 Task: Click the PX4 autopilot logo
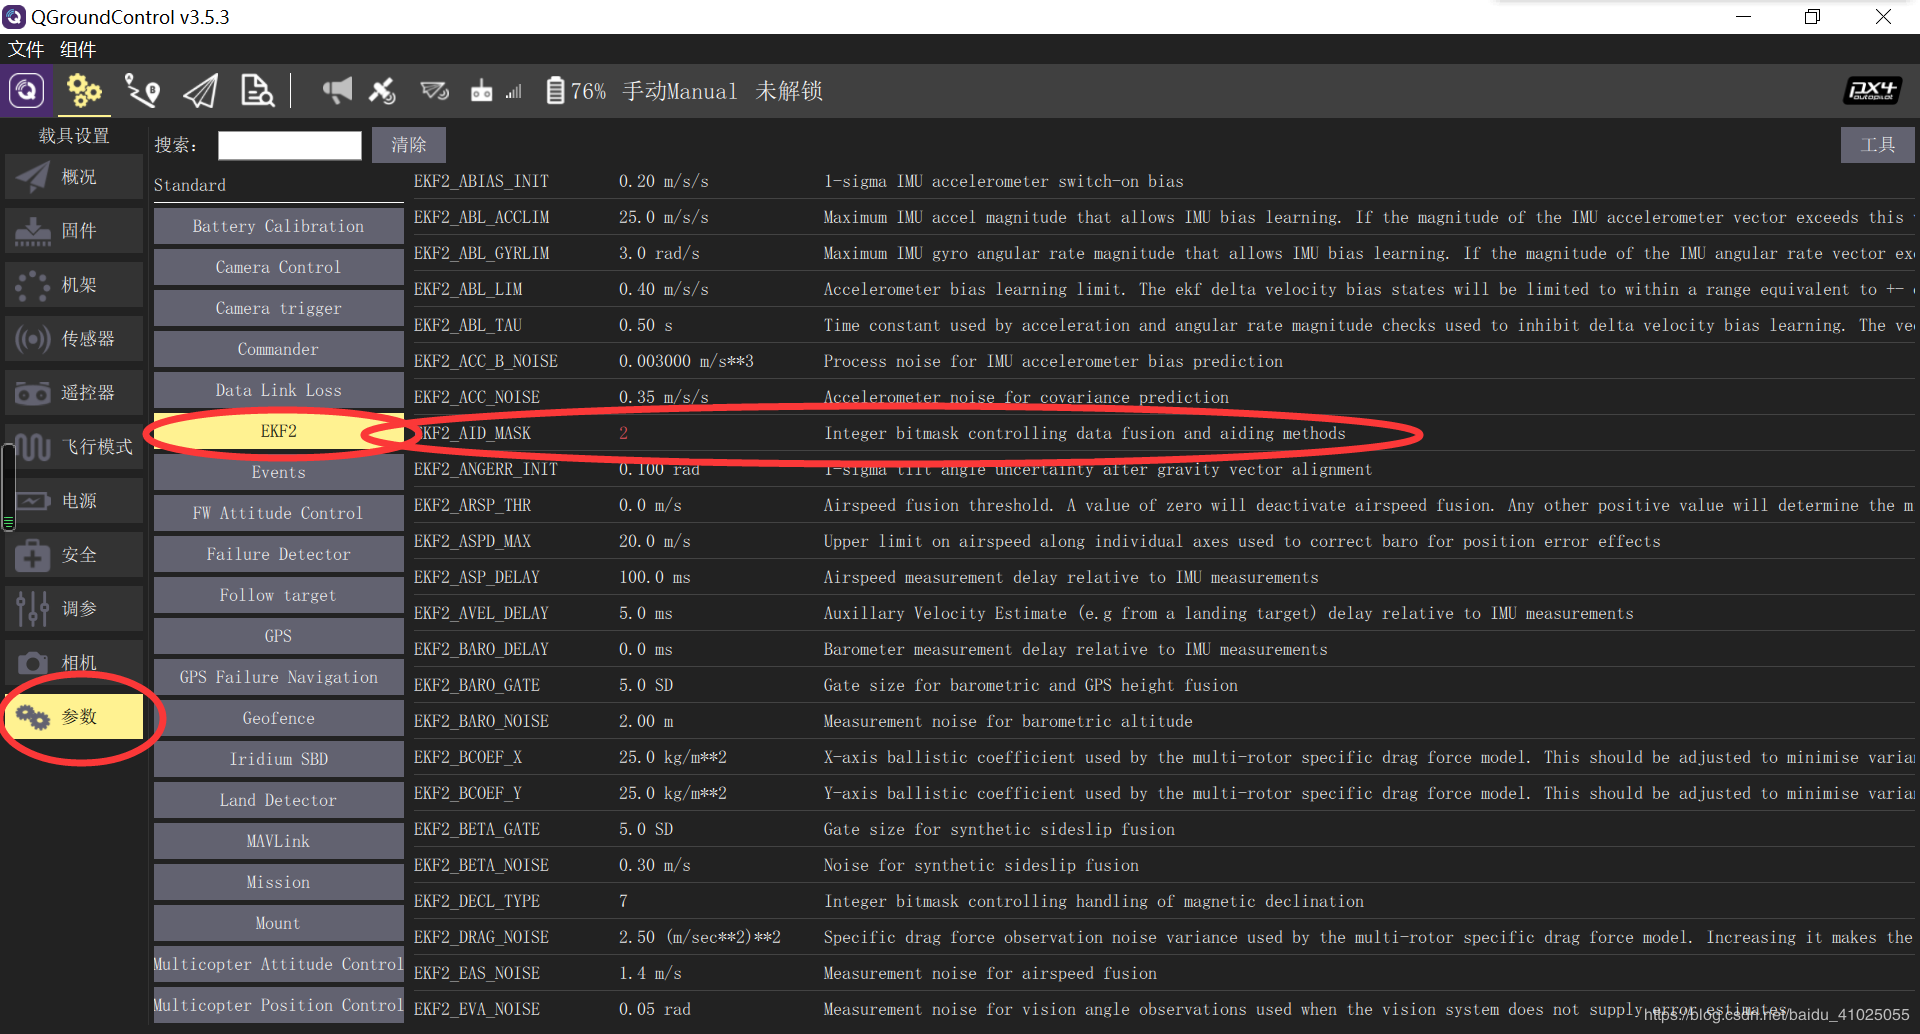1871,91
